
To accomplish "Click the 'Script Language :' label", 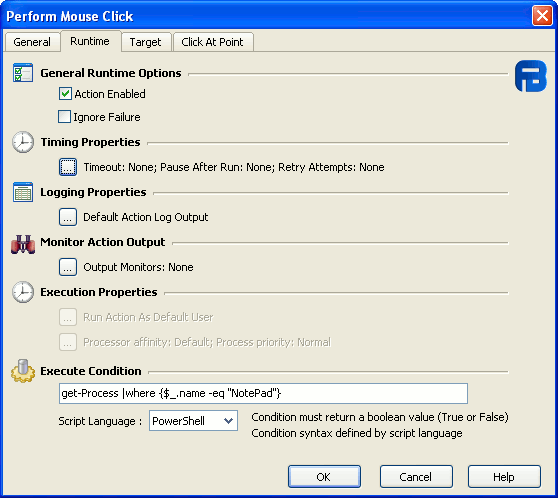I will point(100,421).
